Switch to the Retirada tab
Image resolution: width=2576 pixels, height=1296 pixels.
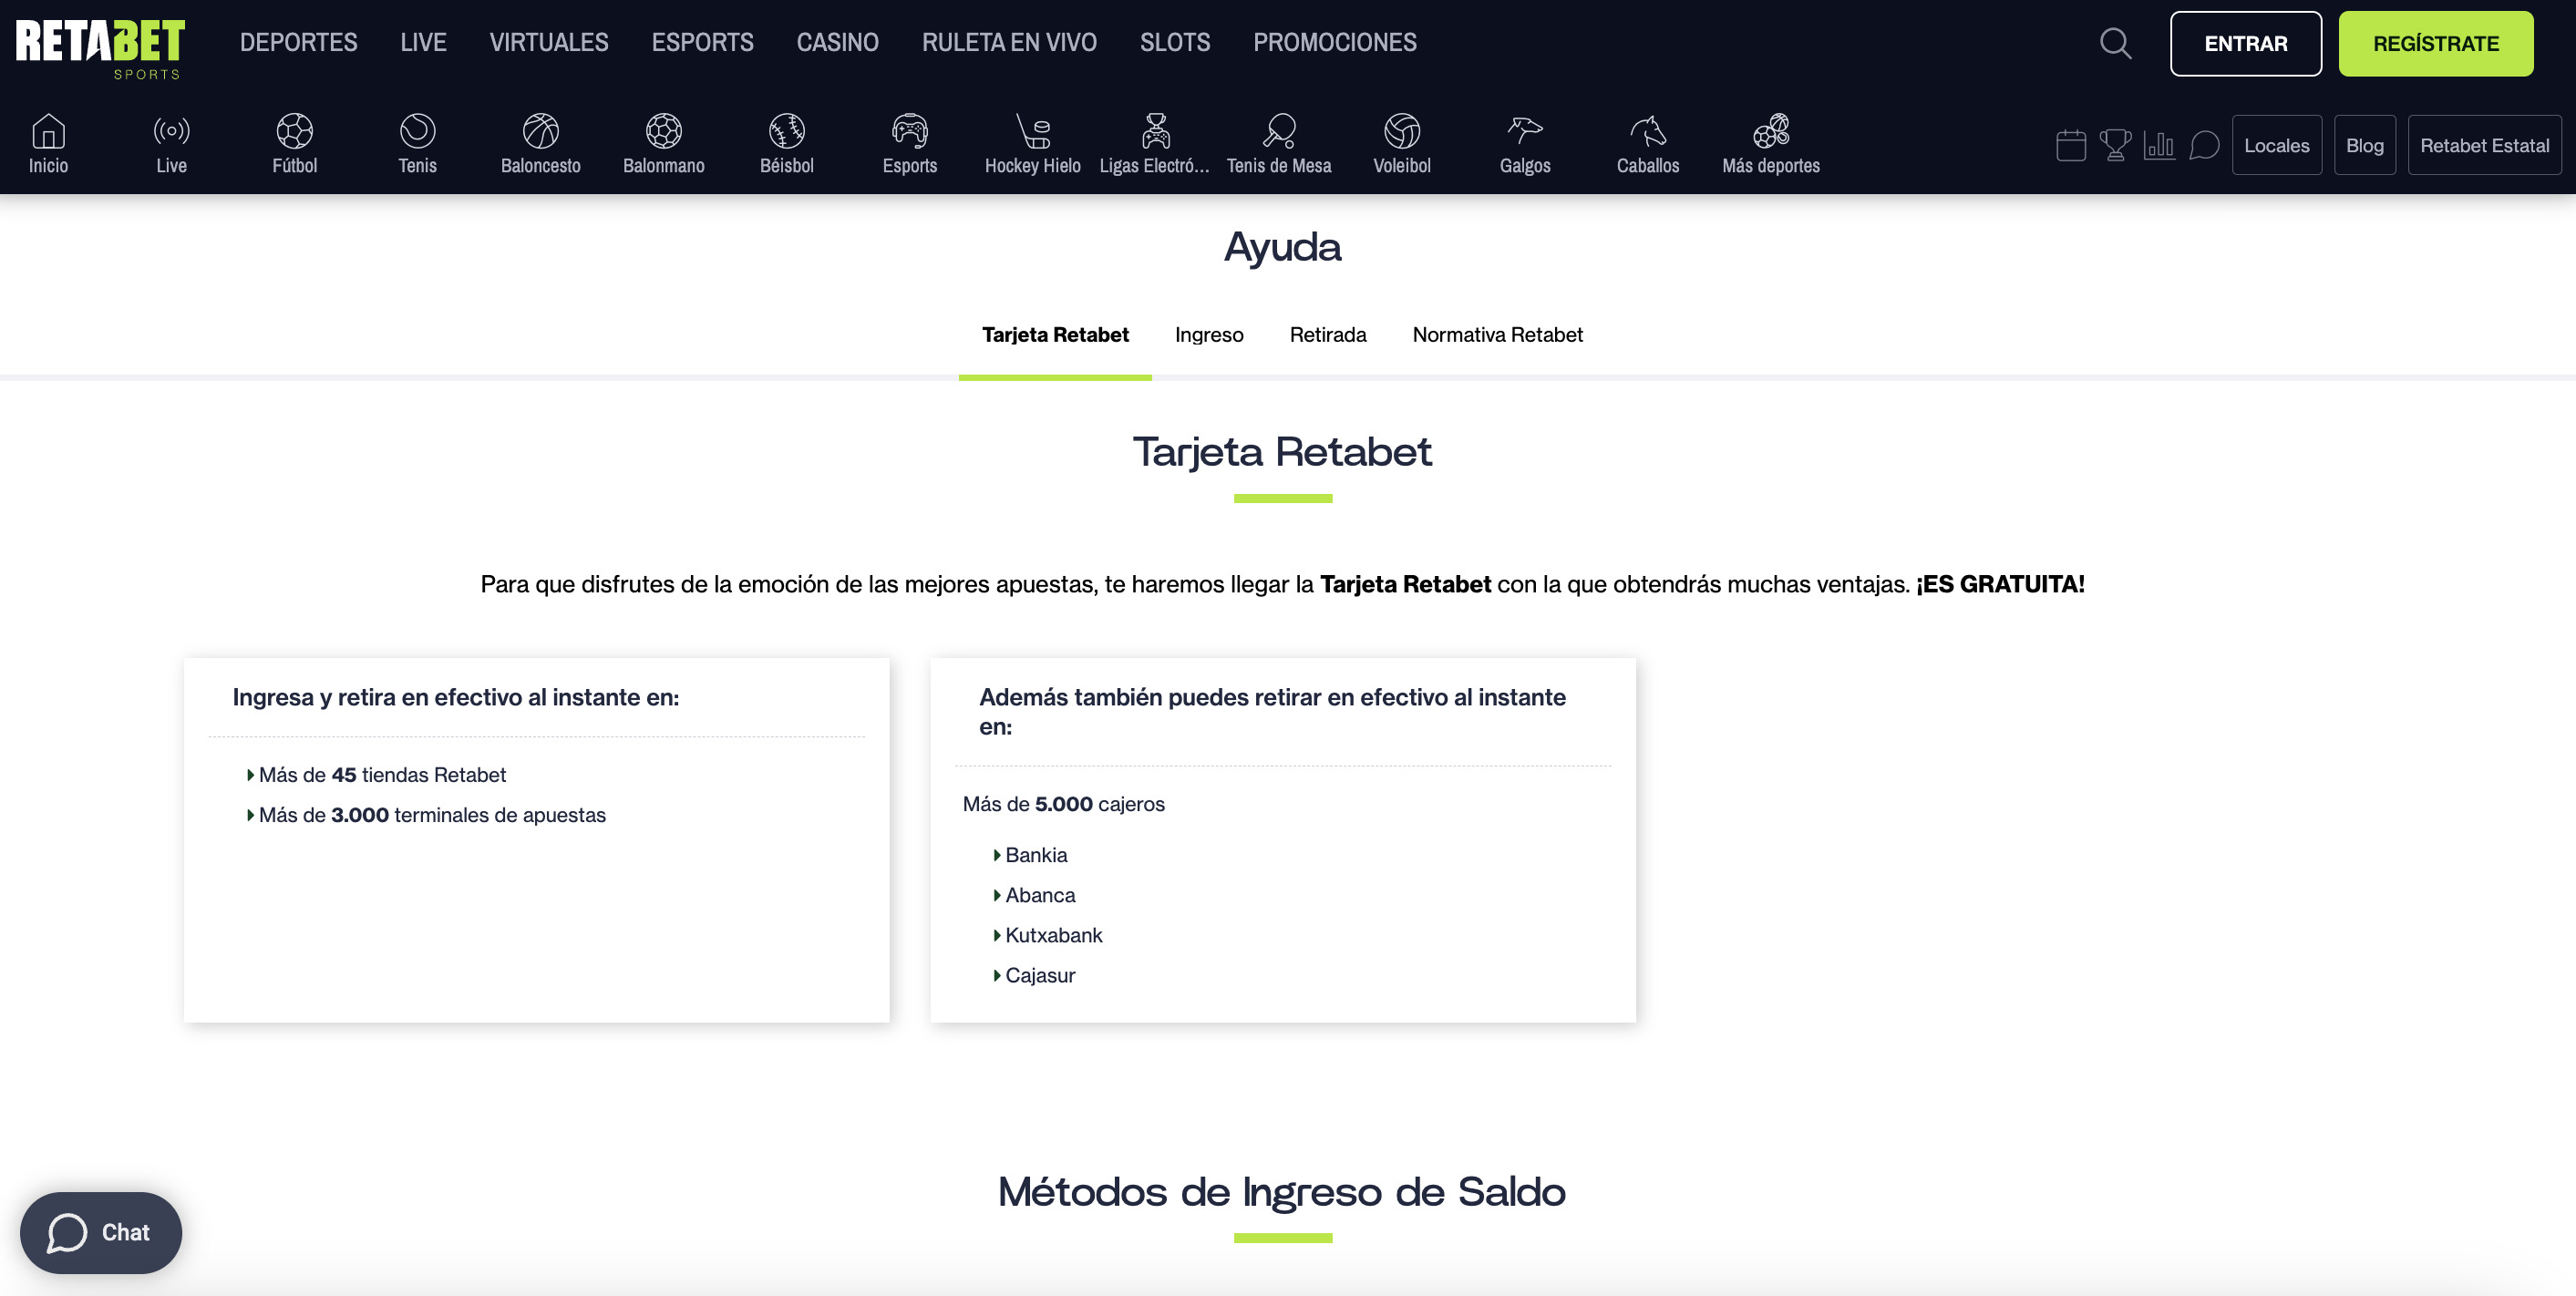[x=1328, y=335]
